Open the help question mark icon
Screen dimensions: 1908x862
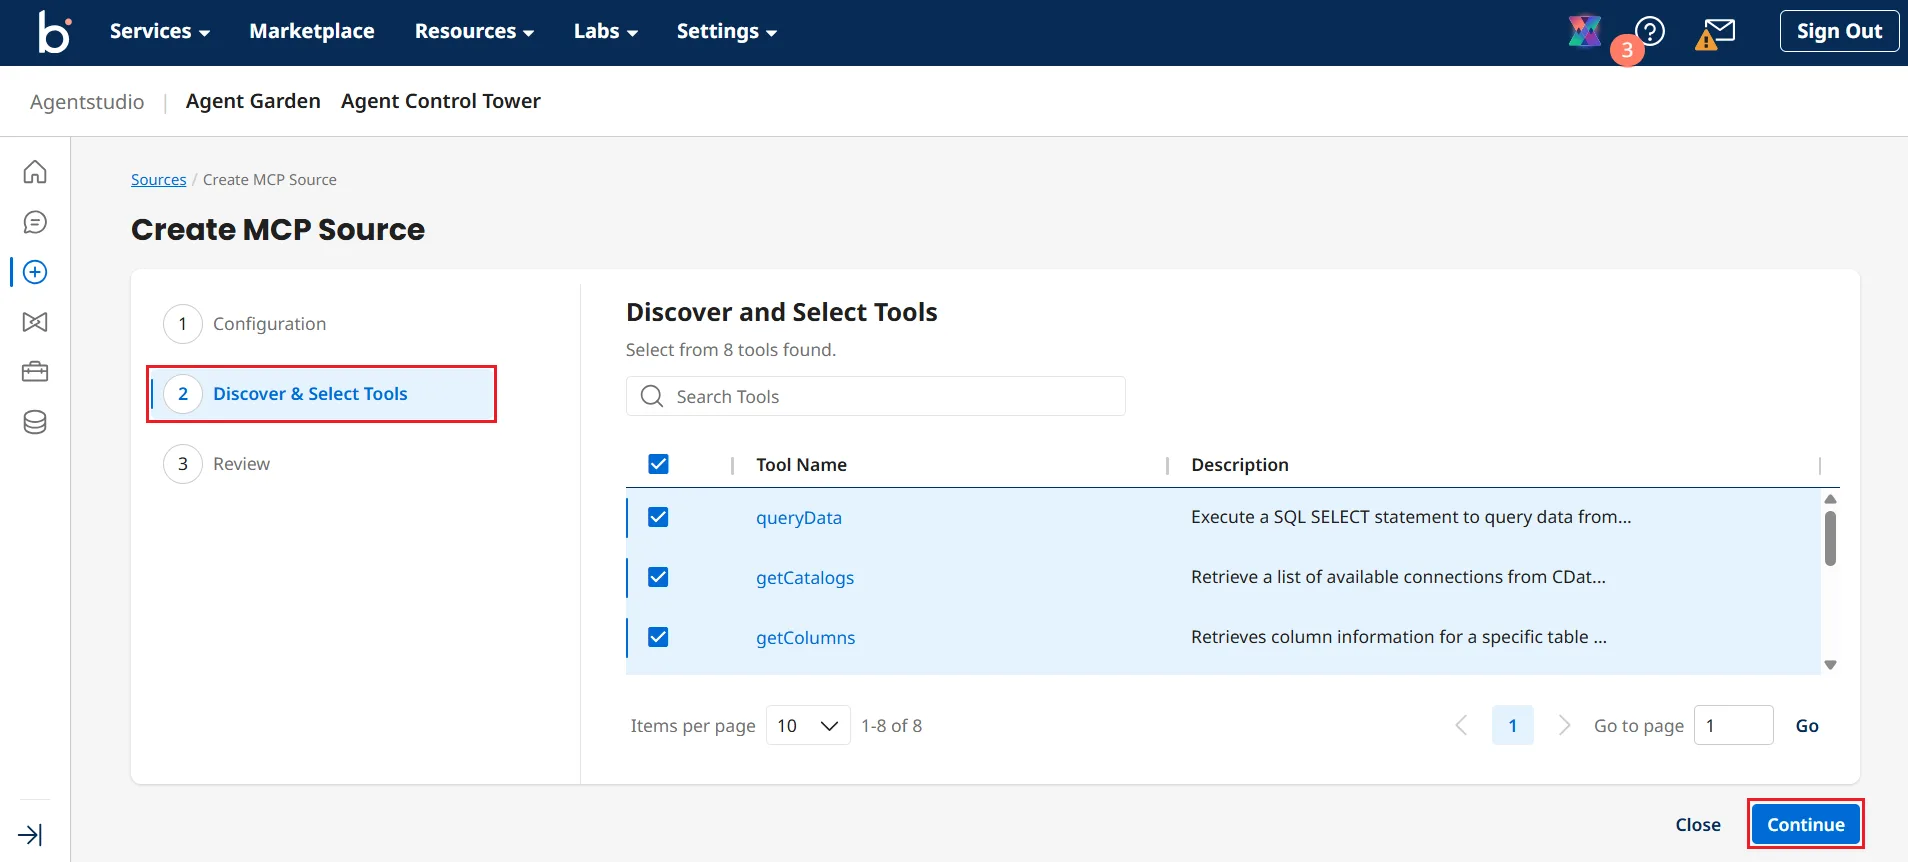pyautogui.click(x=1650, y=31)
